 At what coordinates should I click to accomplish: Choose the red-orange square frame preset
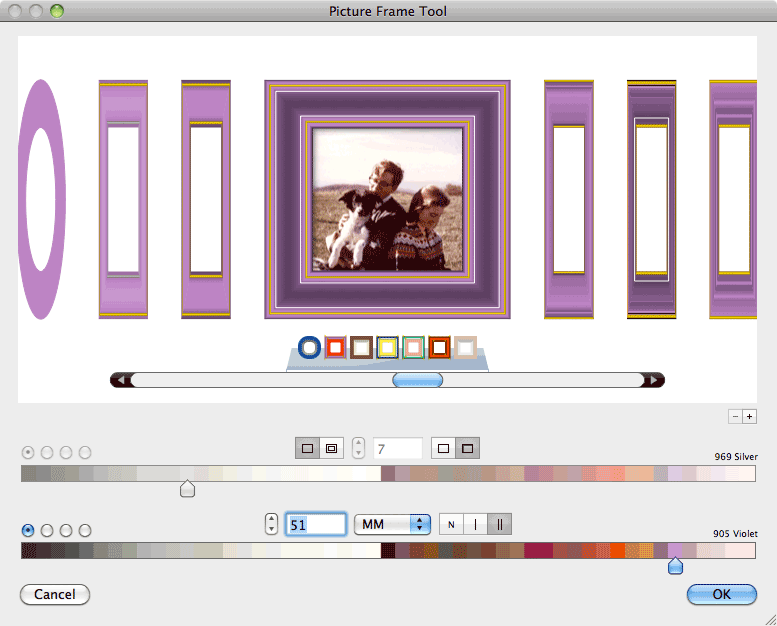336,347
